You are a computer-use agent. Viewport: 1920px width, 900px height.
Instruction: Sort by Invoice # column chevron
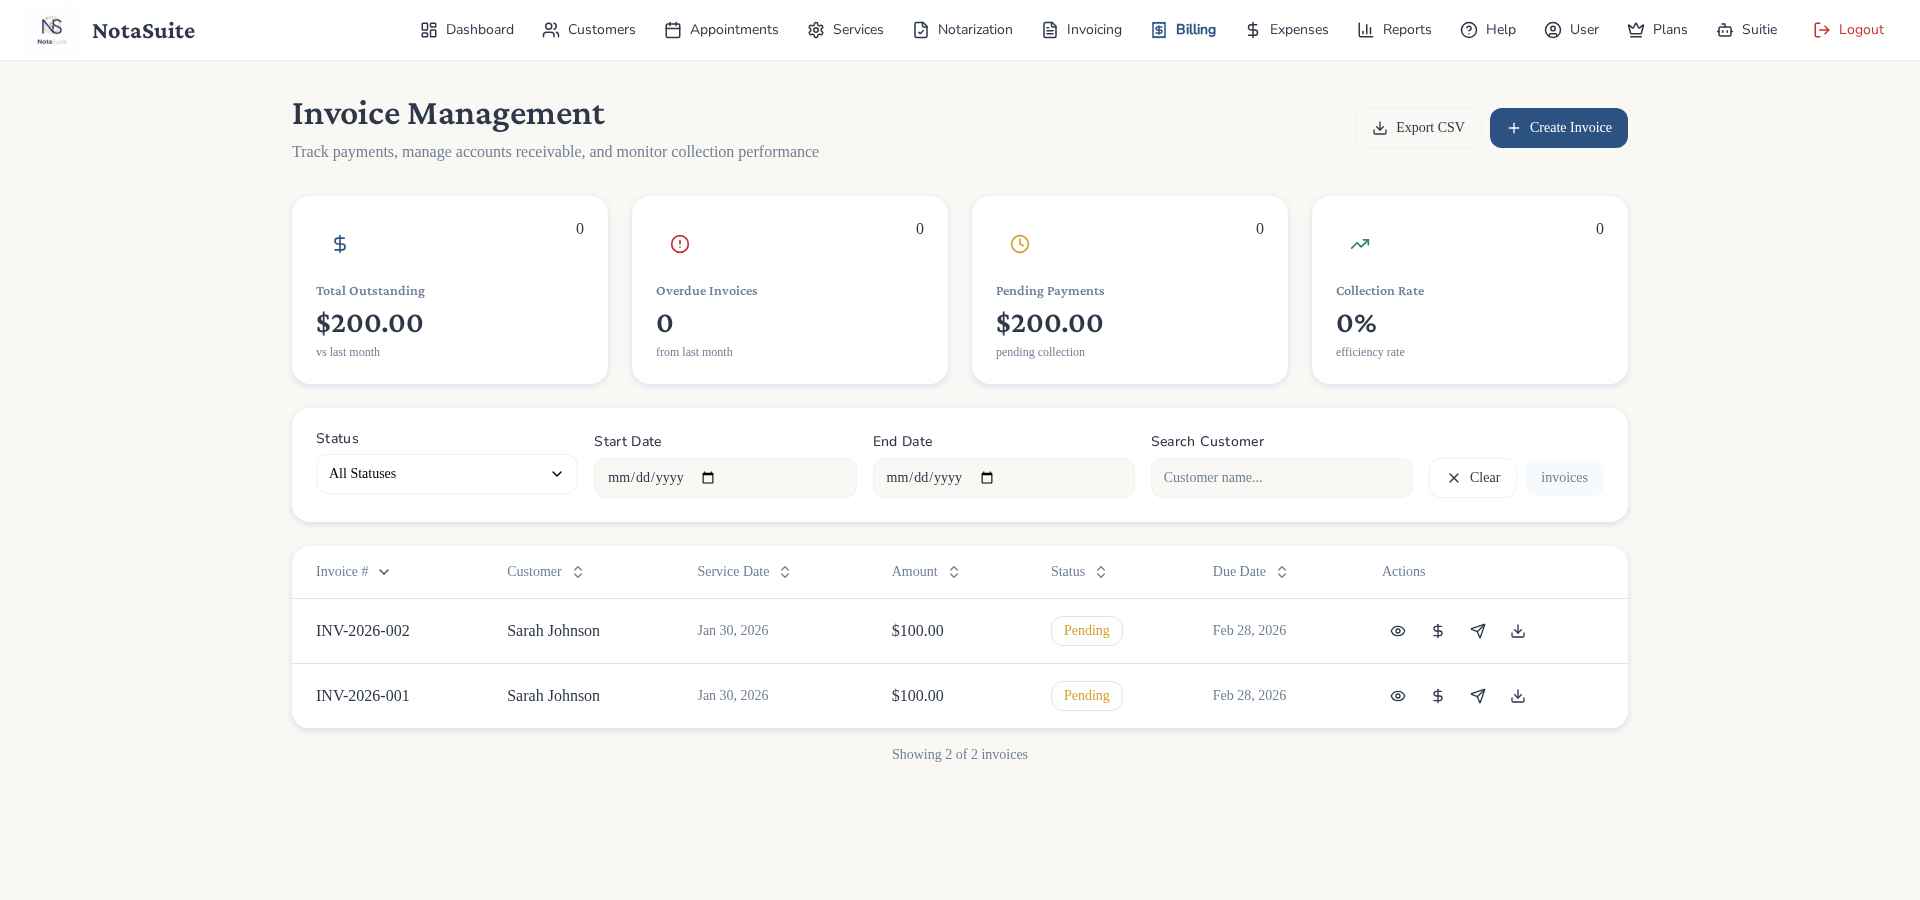(384, 572)
